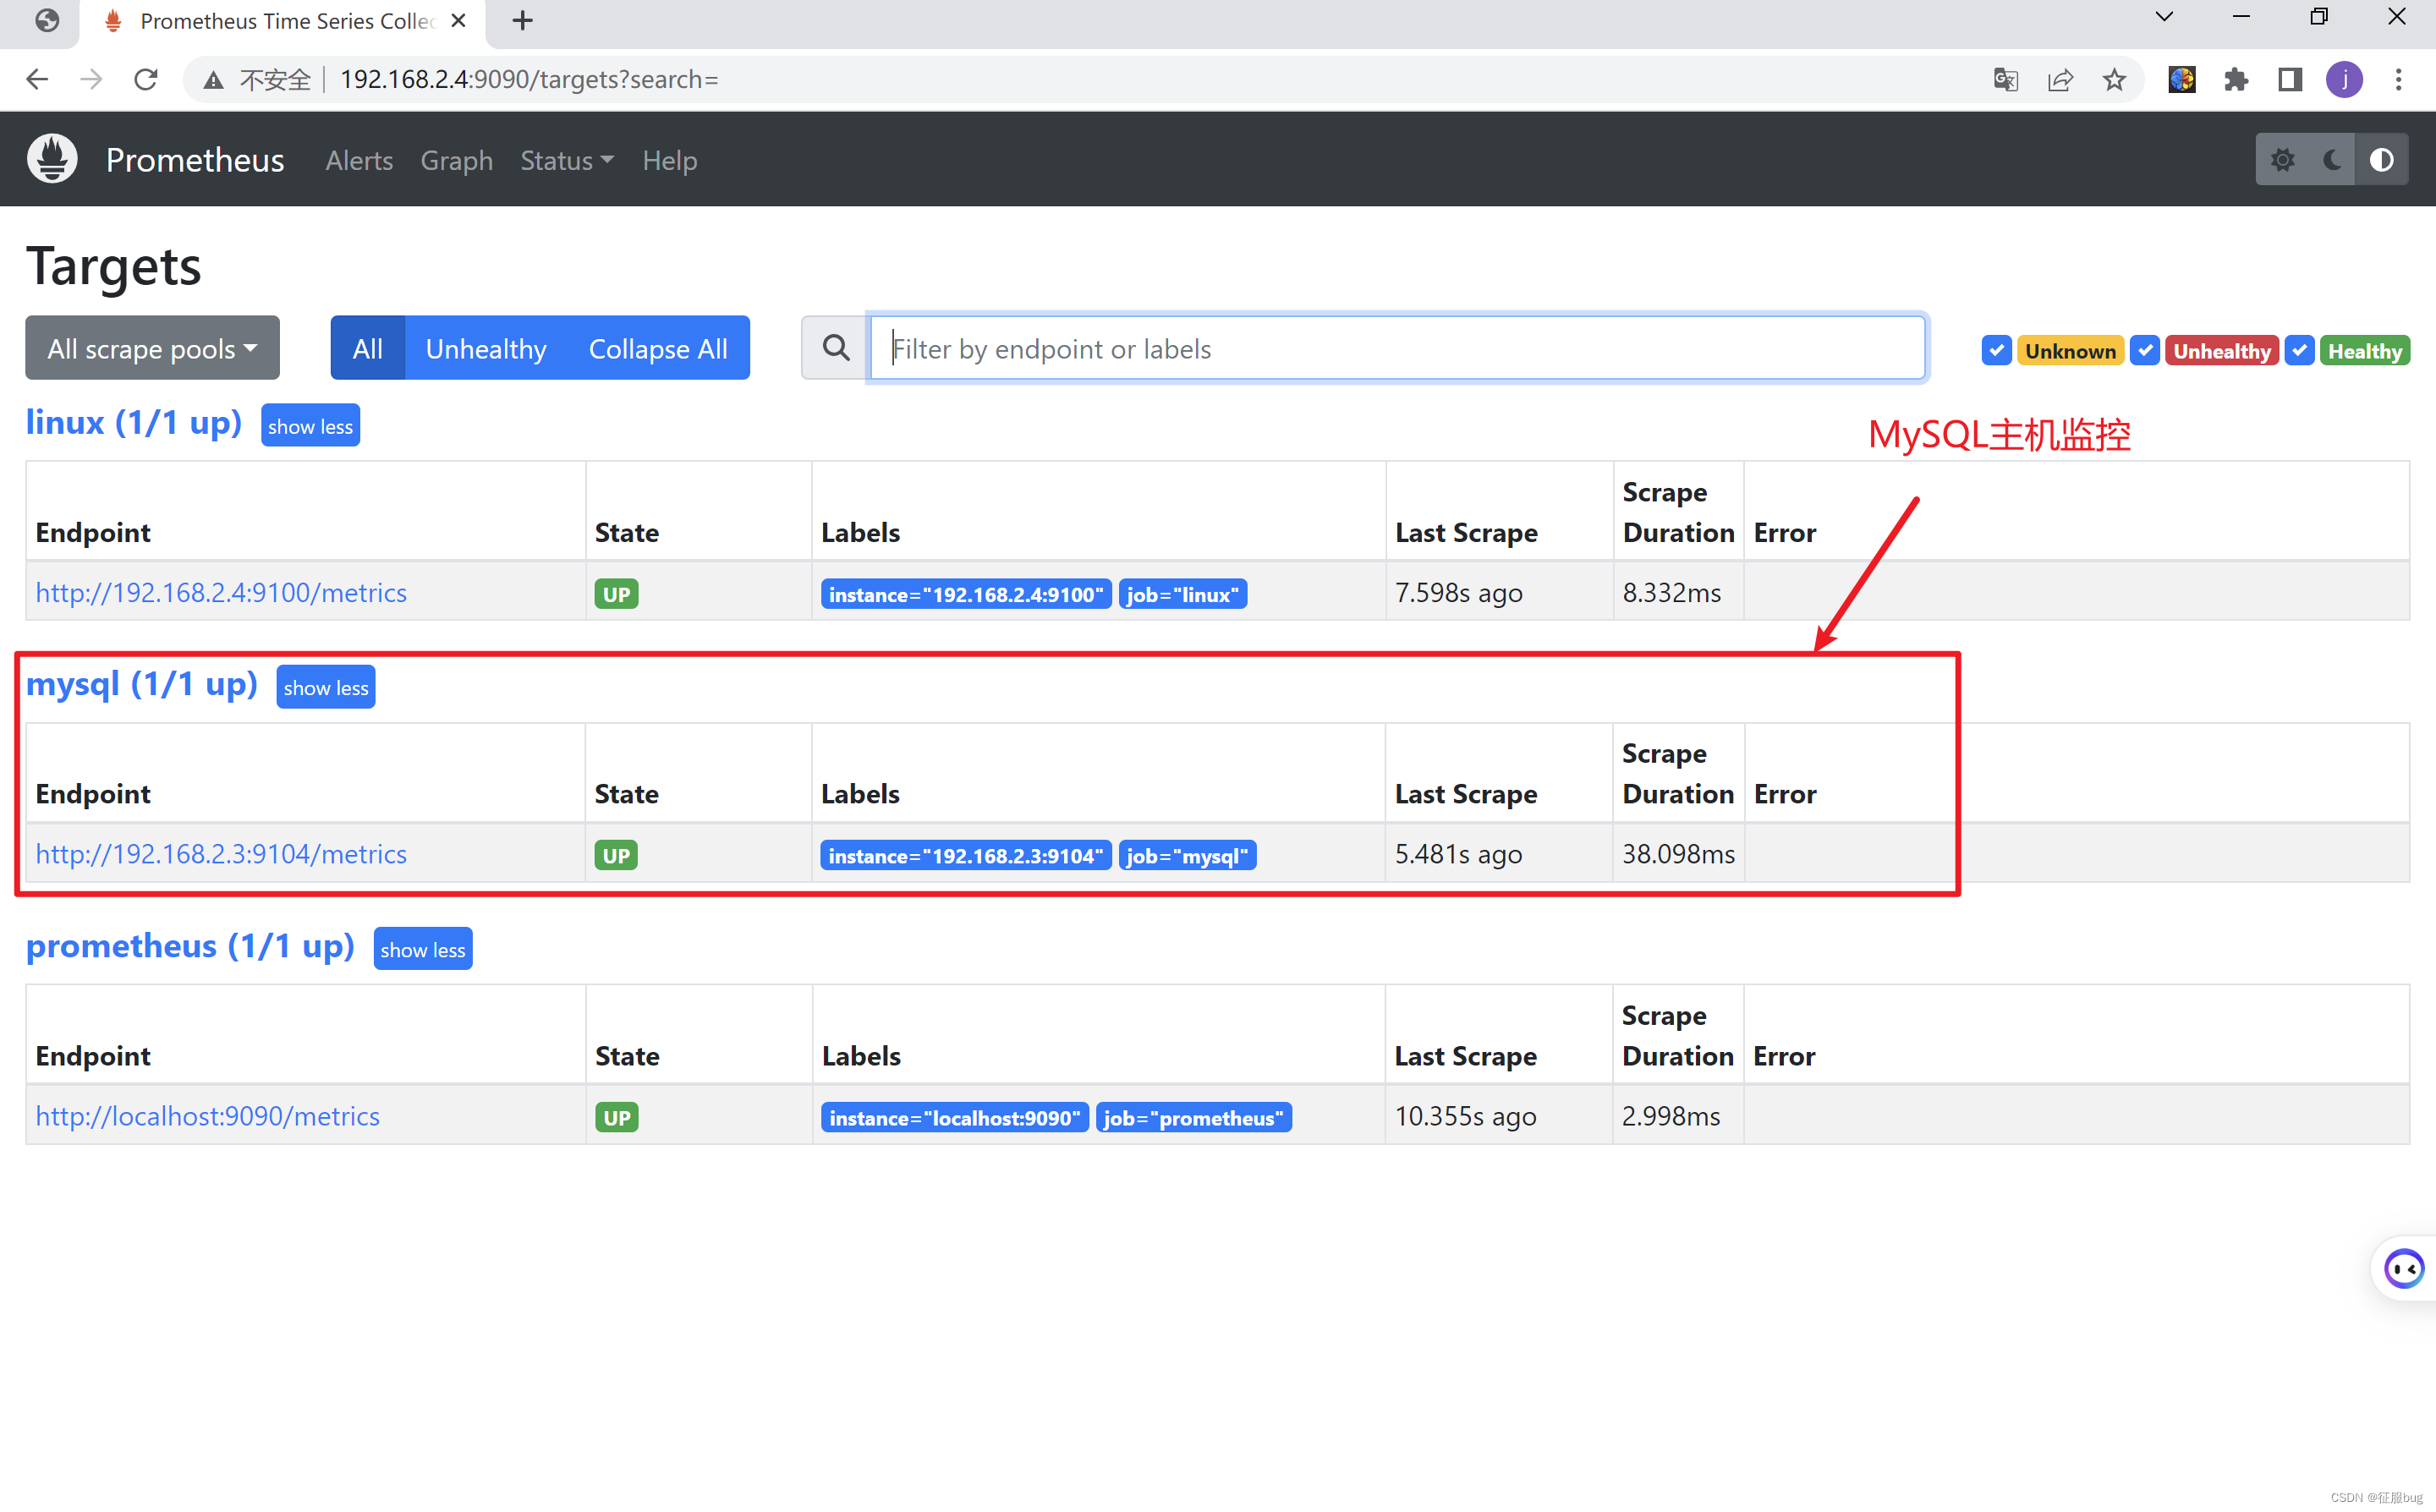Click UP state badge in linux row
The height and width of the screenshot is (1512, 2436).
pyautogui.click(x=616, y=594)
